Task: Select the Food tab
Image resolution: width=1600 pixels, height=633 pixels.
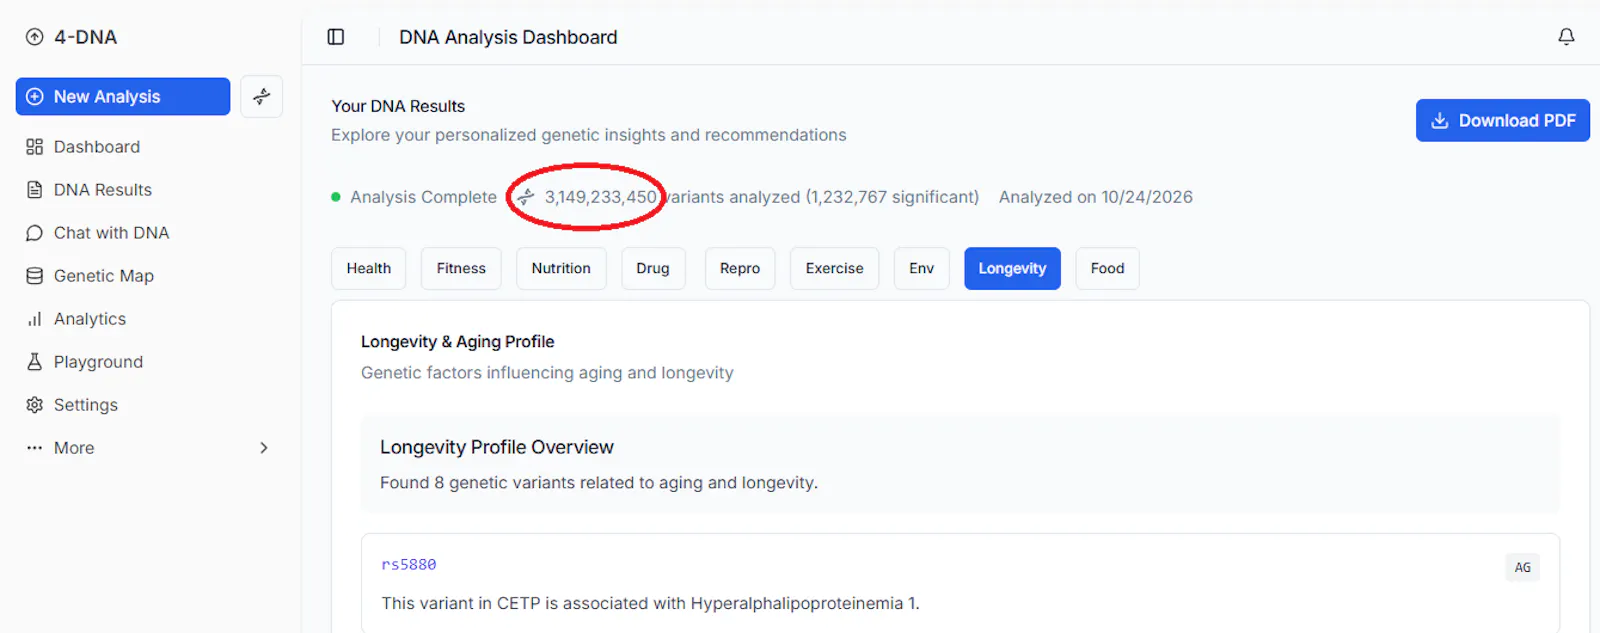Action: [x=1107, y=268]
